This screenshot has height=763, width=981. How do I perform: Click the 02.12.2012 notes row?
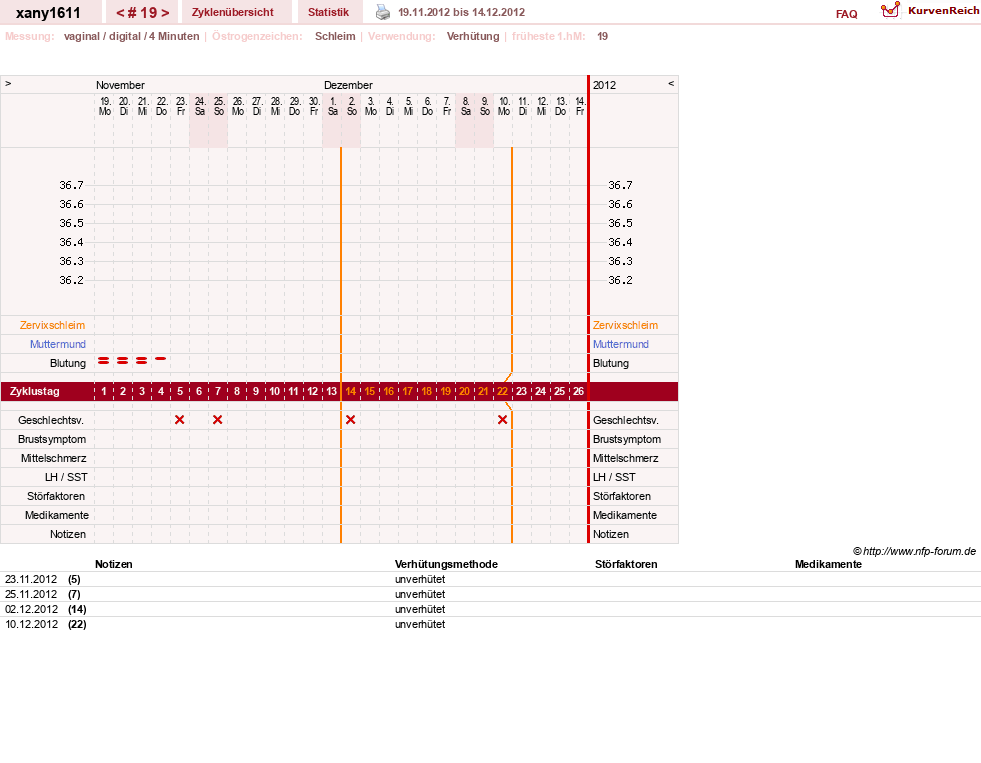click(490, 609)
